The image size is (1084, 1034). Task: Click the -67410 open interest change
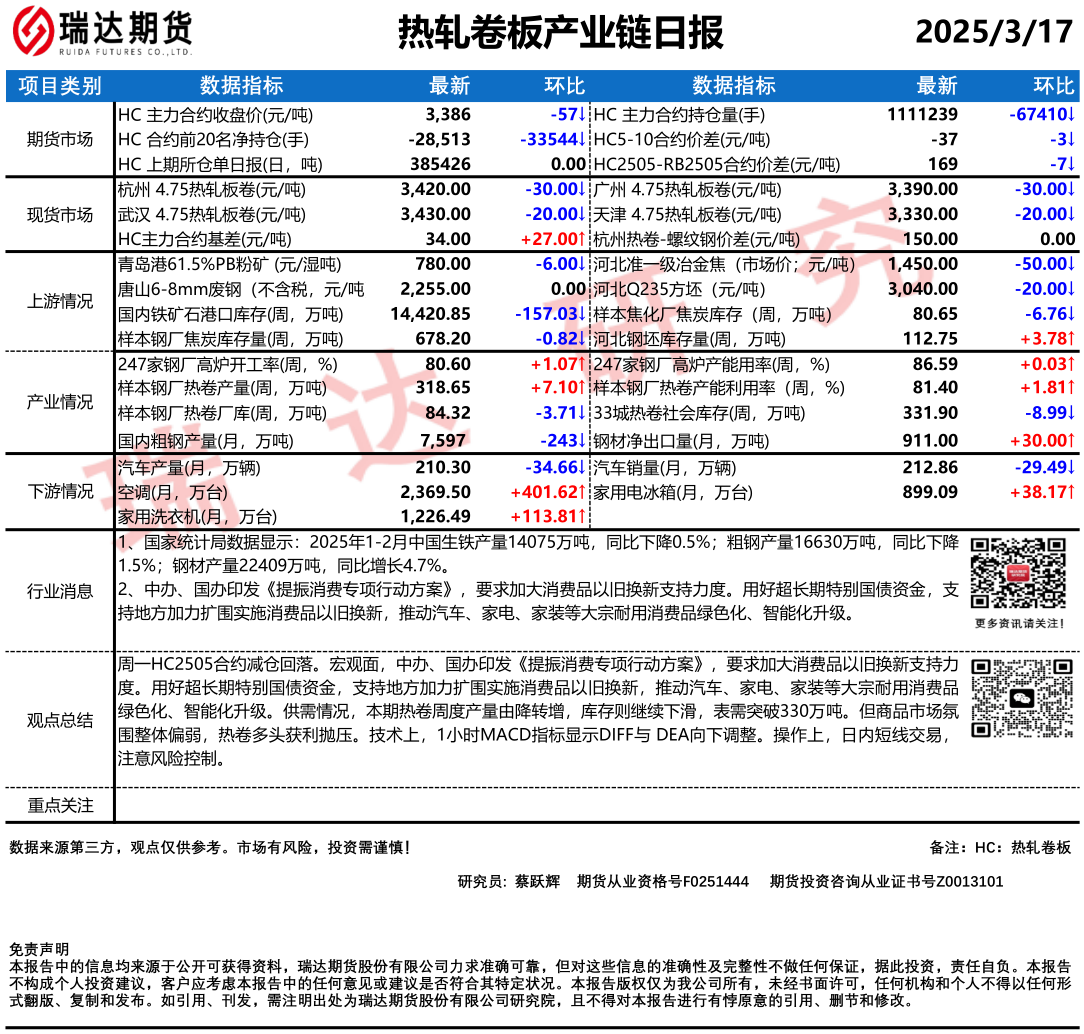1042,115
